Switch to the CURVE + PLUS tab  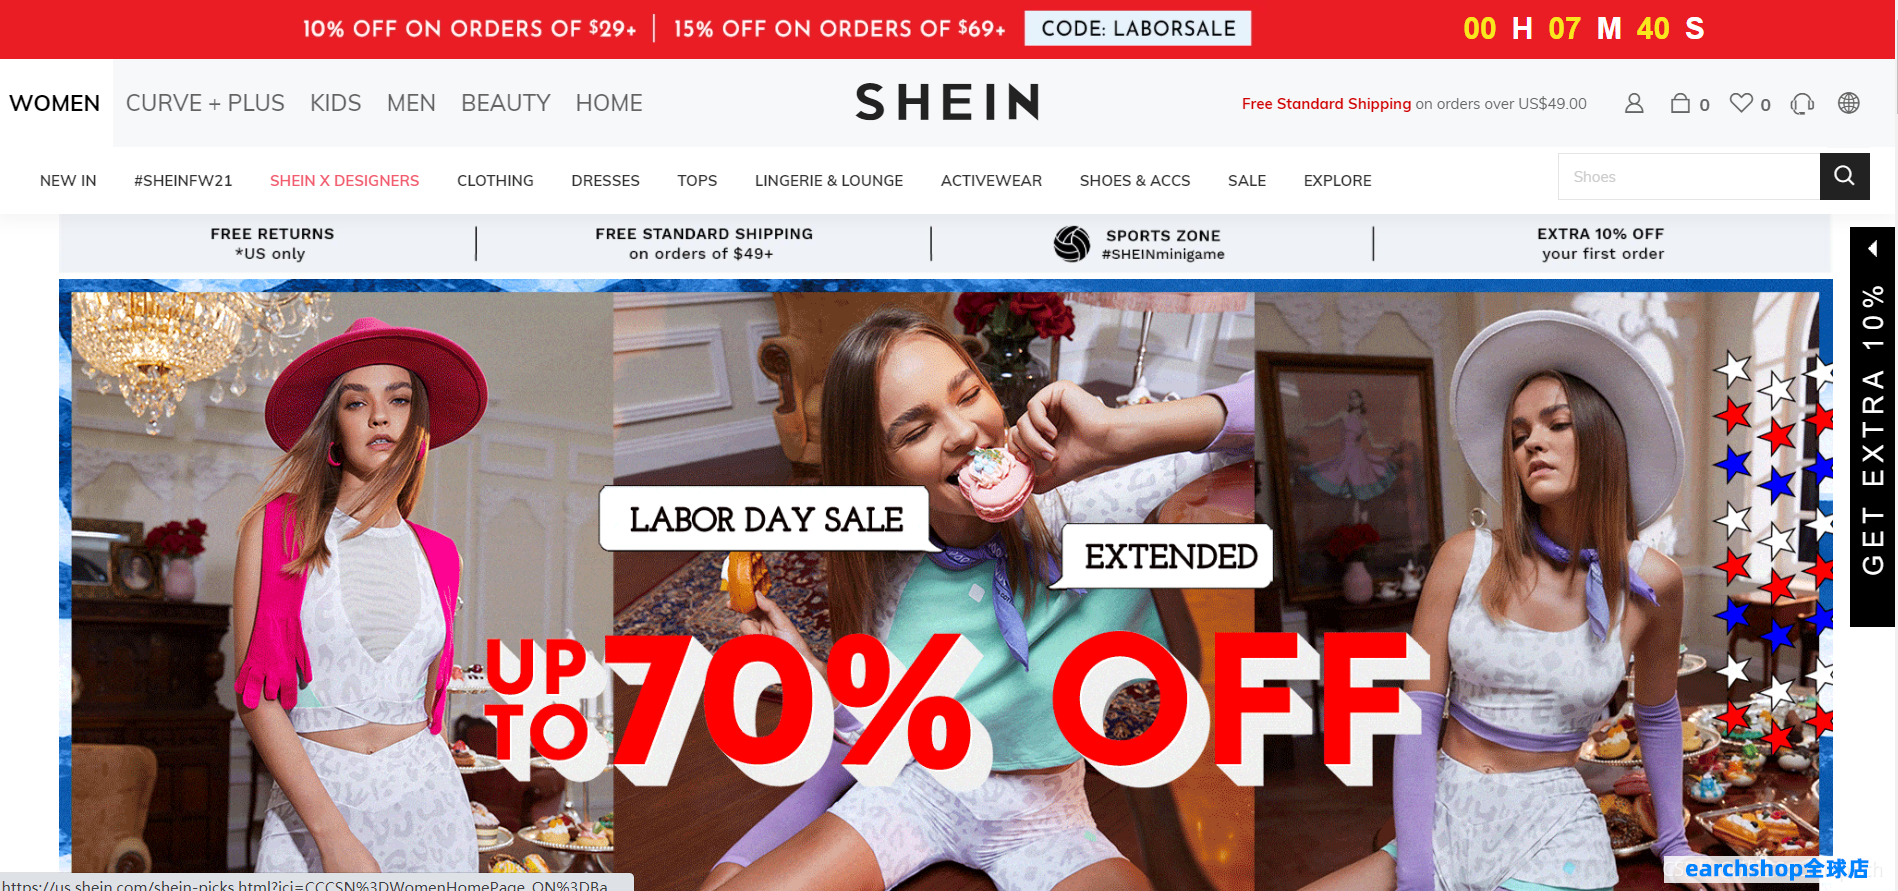tap(205, 103)
